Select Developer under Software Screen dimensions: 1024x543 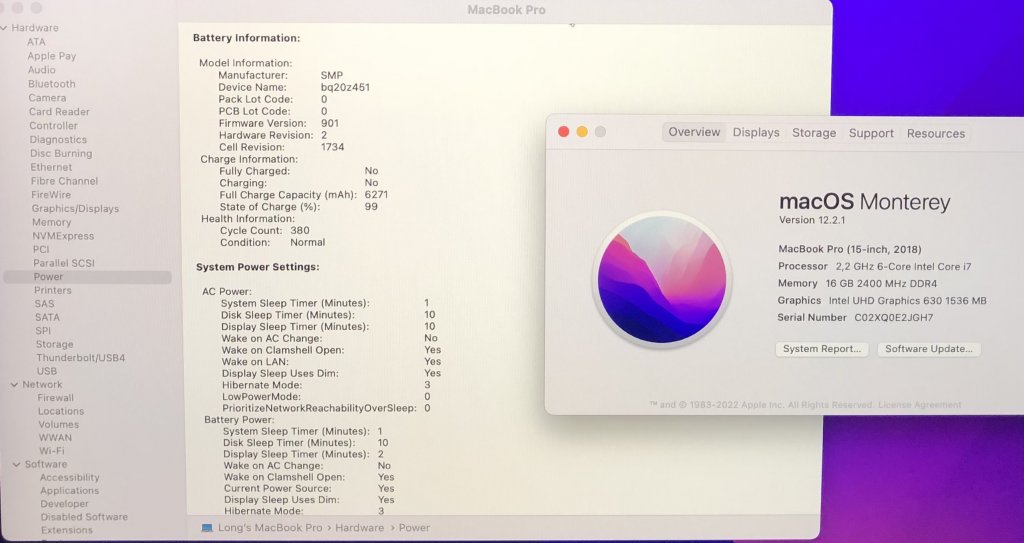[64, 504]
